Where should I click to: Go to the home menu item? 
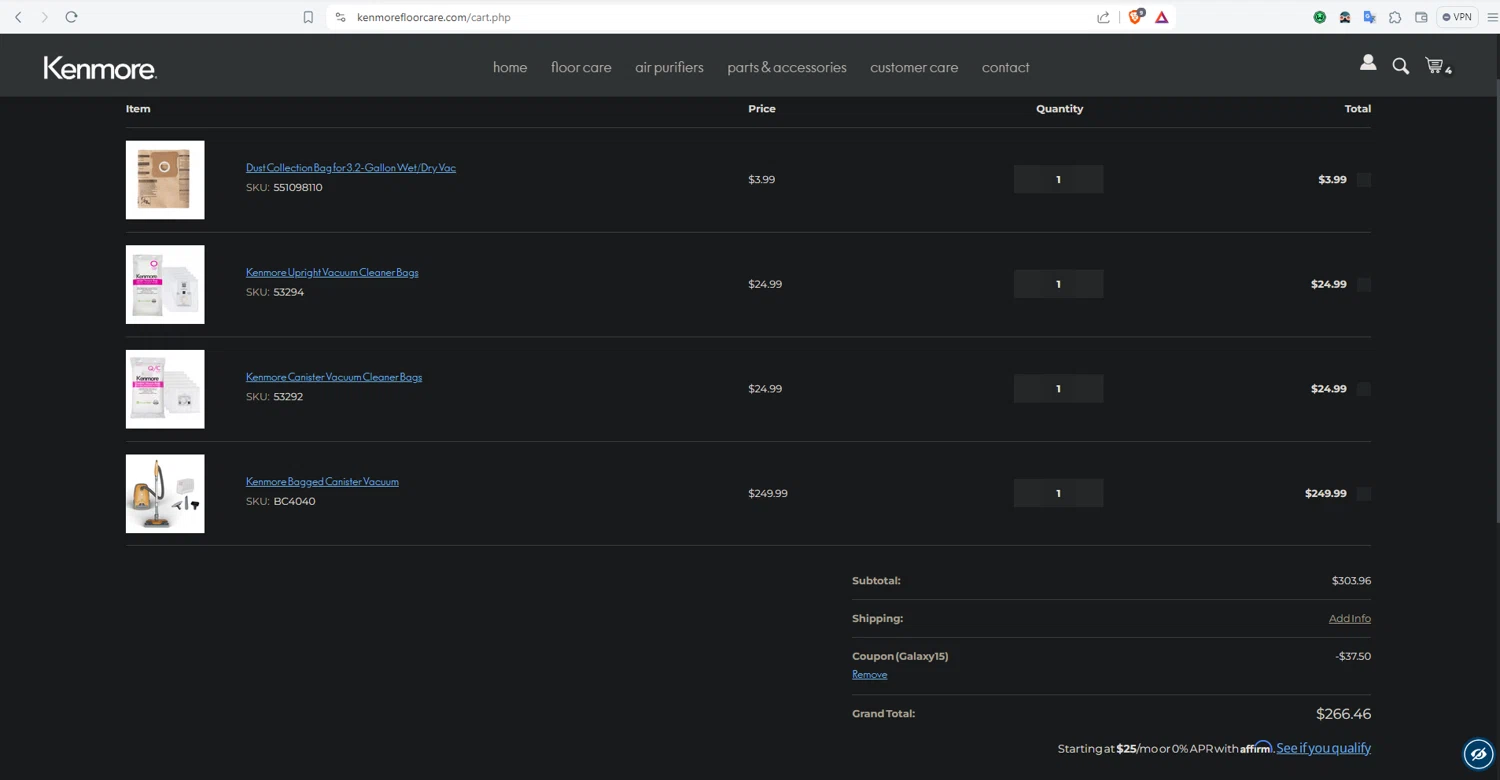pos(510,67)
